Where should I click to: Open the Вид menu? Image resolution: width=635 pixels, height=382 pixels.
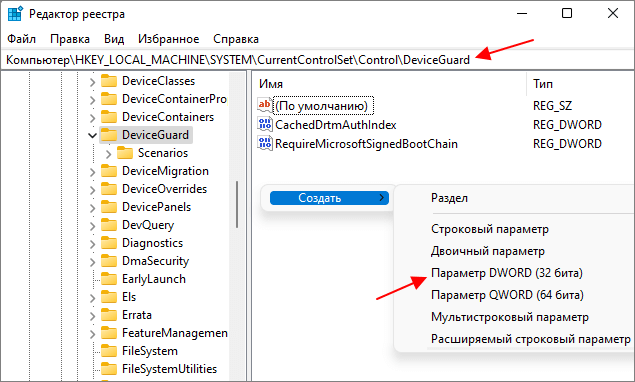pyautogui.click(x=114, y=39)
